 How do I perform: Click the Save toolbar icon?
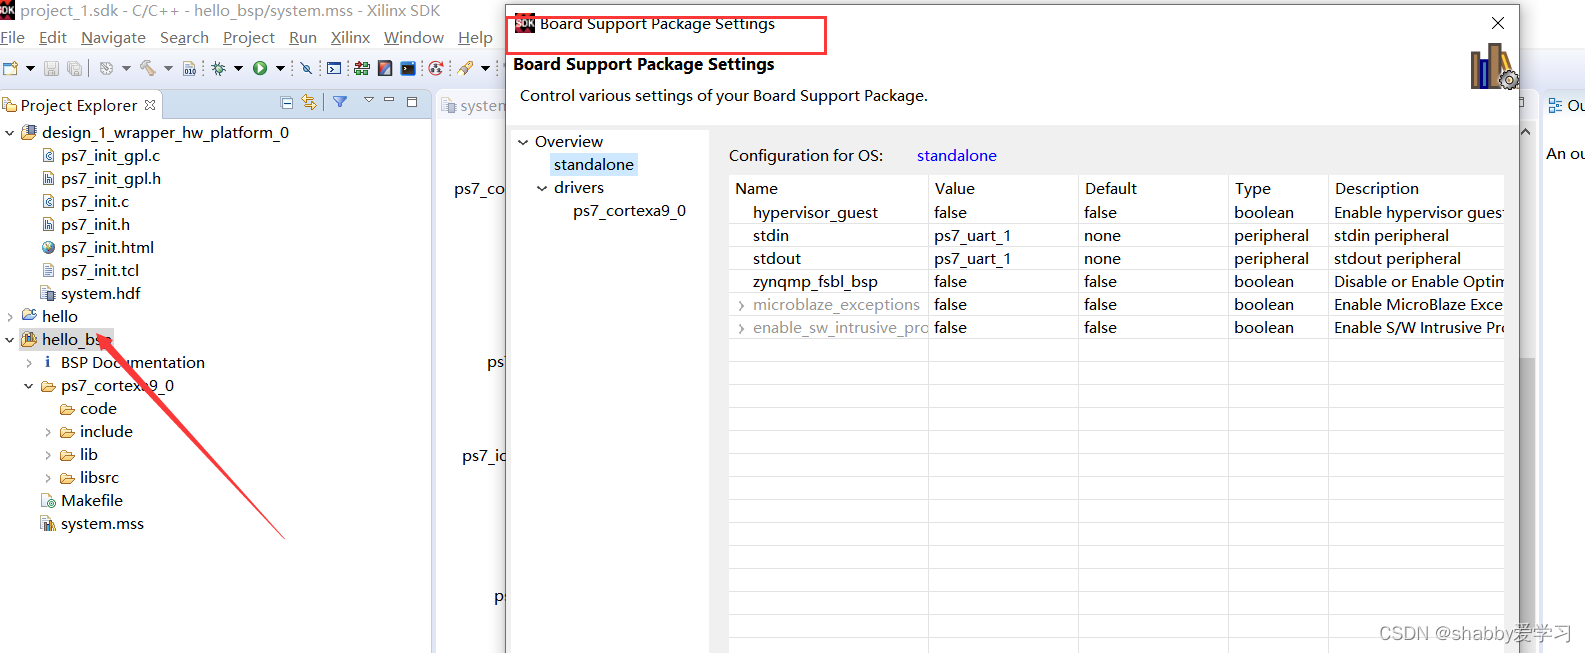point(51,68)
